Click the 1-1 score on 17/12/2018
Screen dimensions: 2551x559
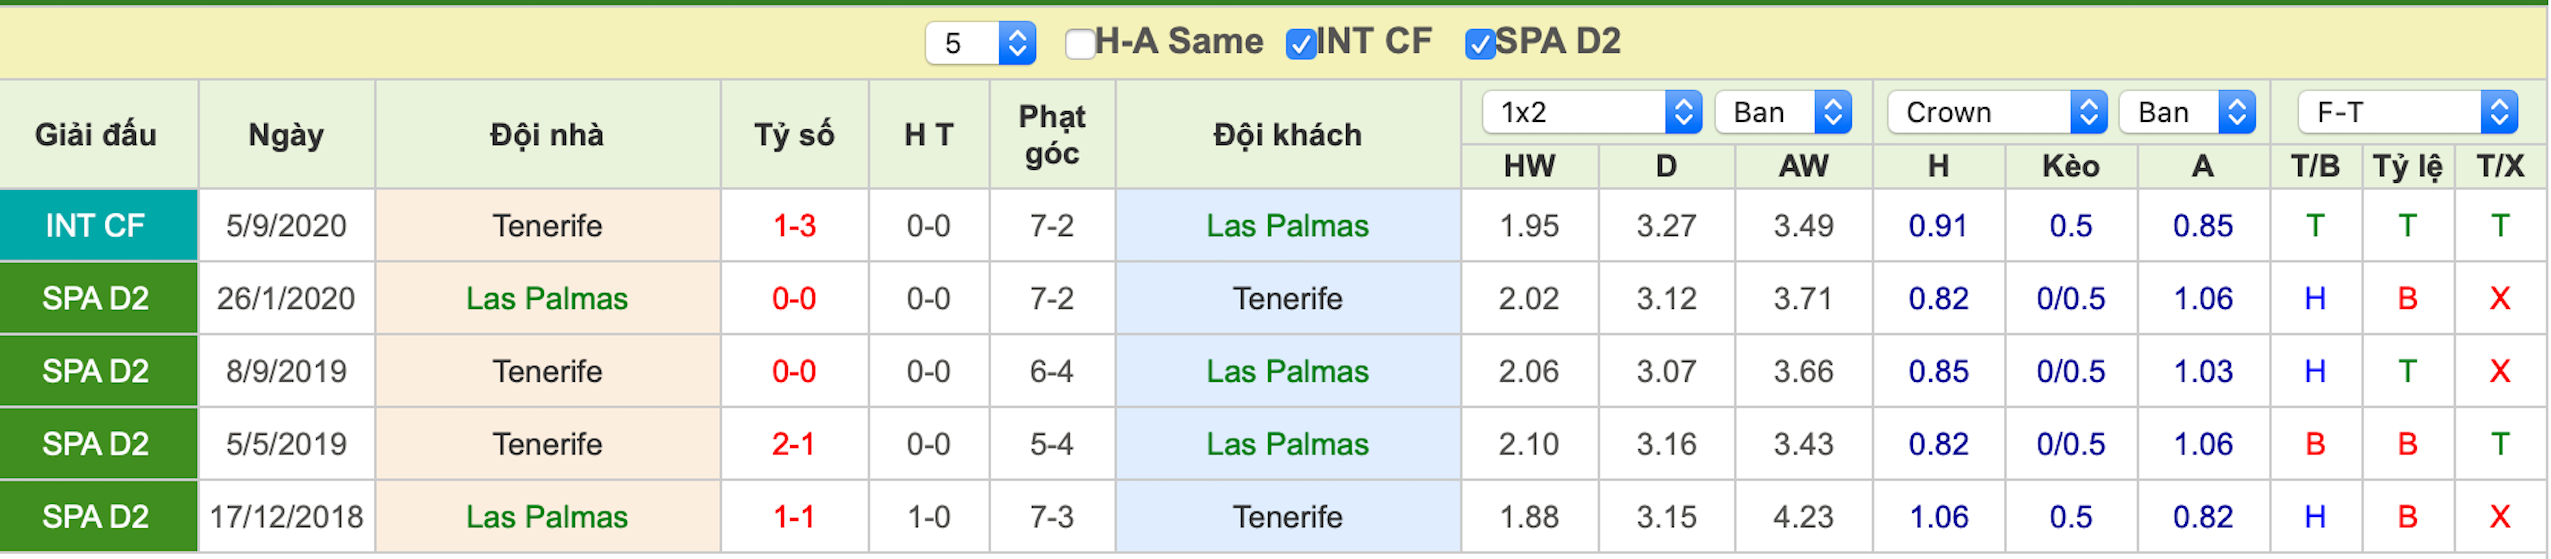(x=794, y=516)
